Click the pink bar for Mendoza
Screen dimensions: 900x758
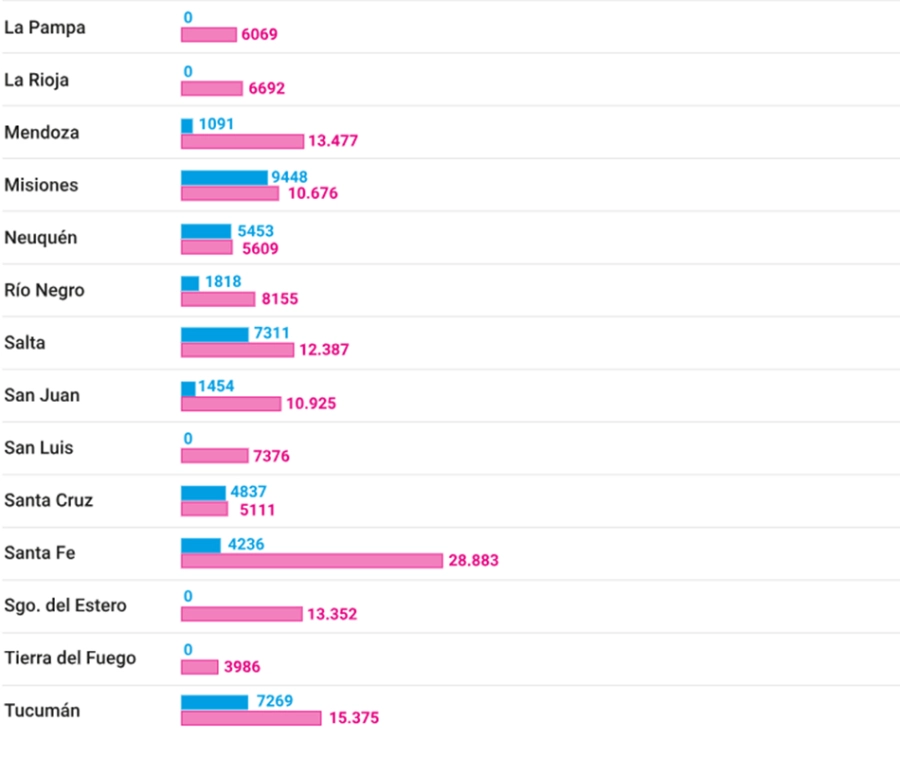coord(242,141)
